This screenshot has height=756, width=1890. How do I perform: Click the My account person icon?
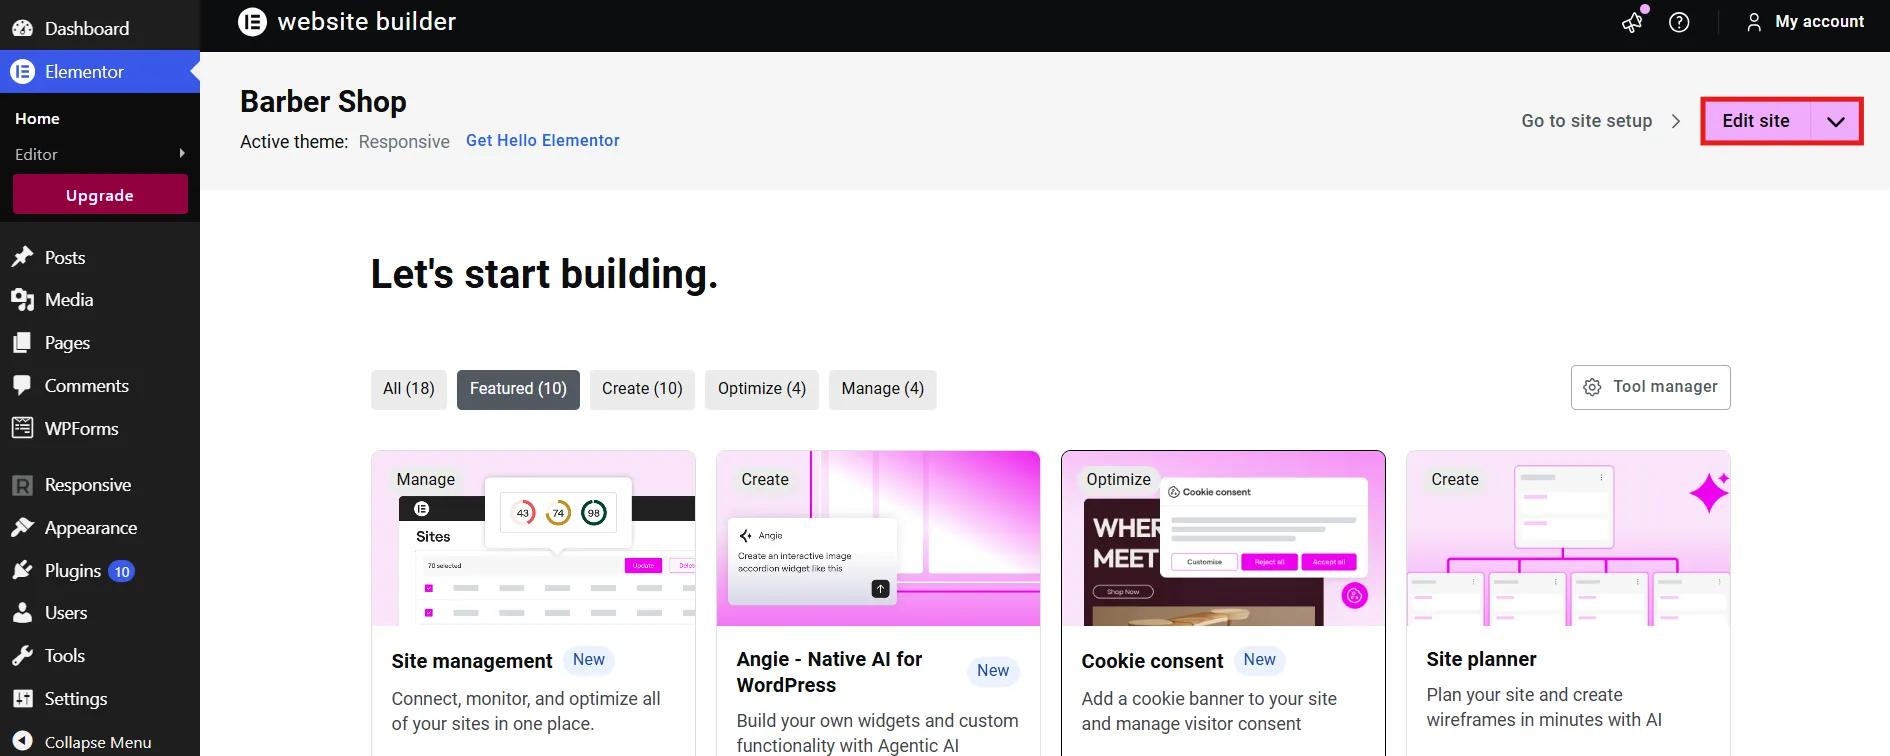1753,22
